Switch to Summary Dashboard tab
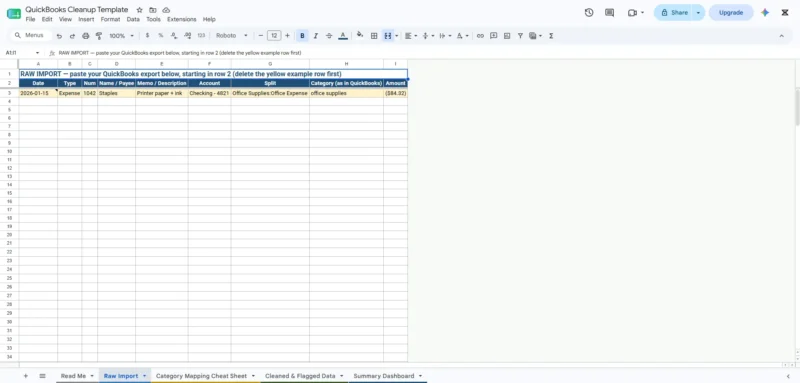800x383 pixels. 384,376
